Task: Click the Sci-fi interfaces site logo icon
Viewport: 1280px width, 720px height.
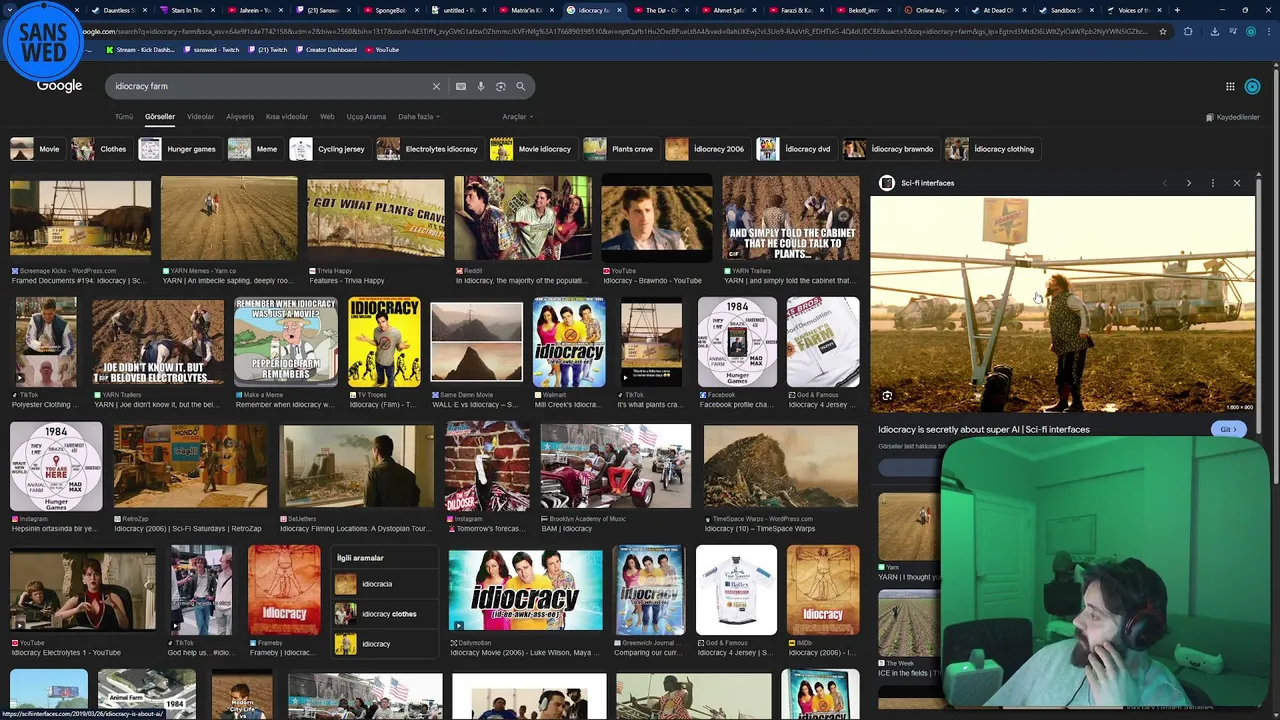Action: tap(886, 183)
